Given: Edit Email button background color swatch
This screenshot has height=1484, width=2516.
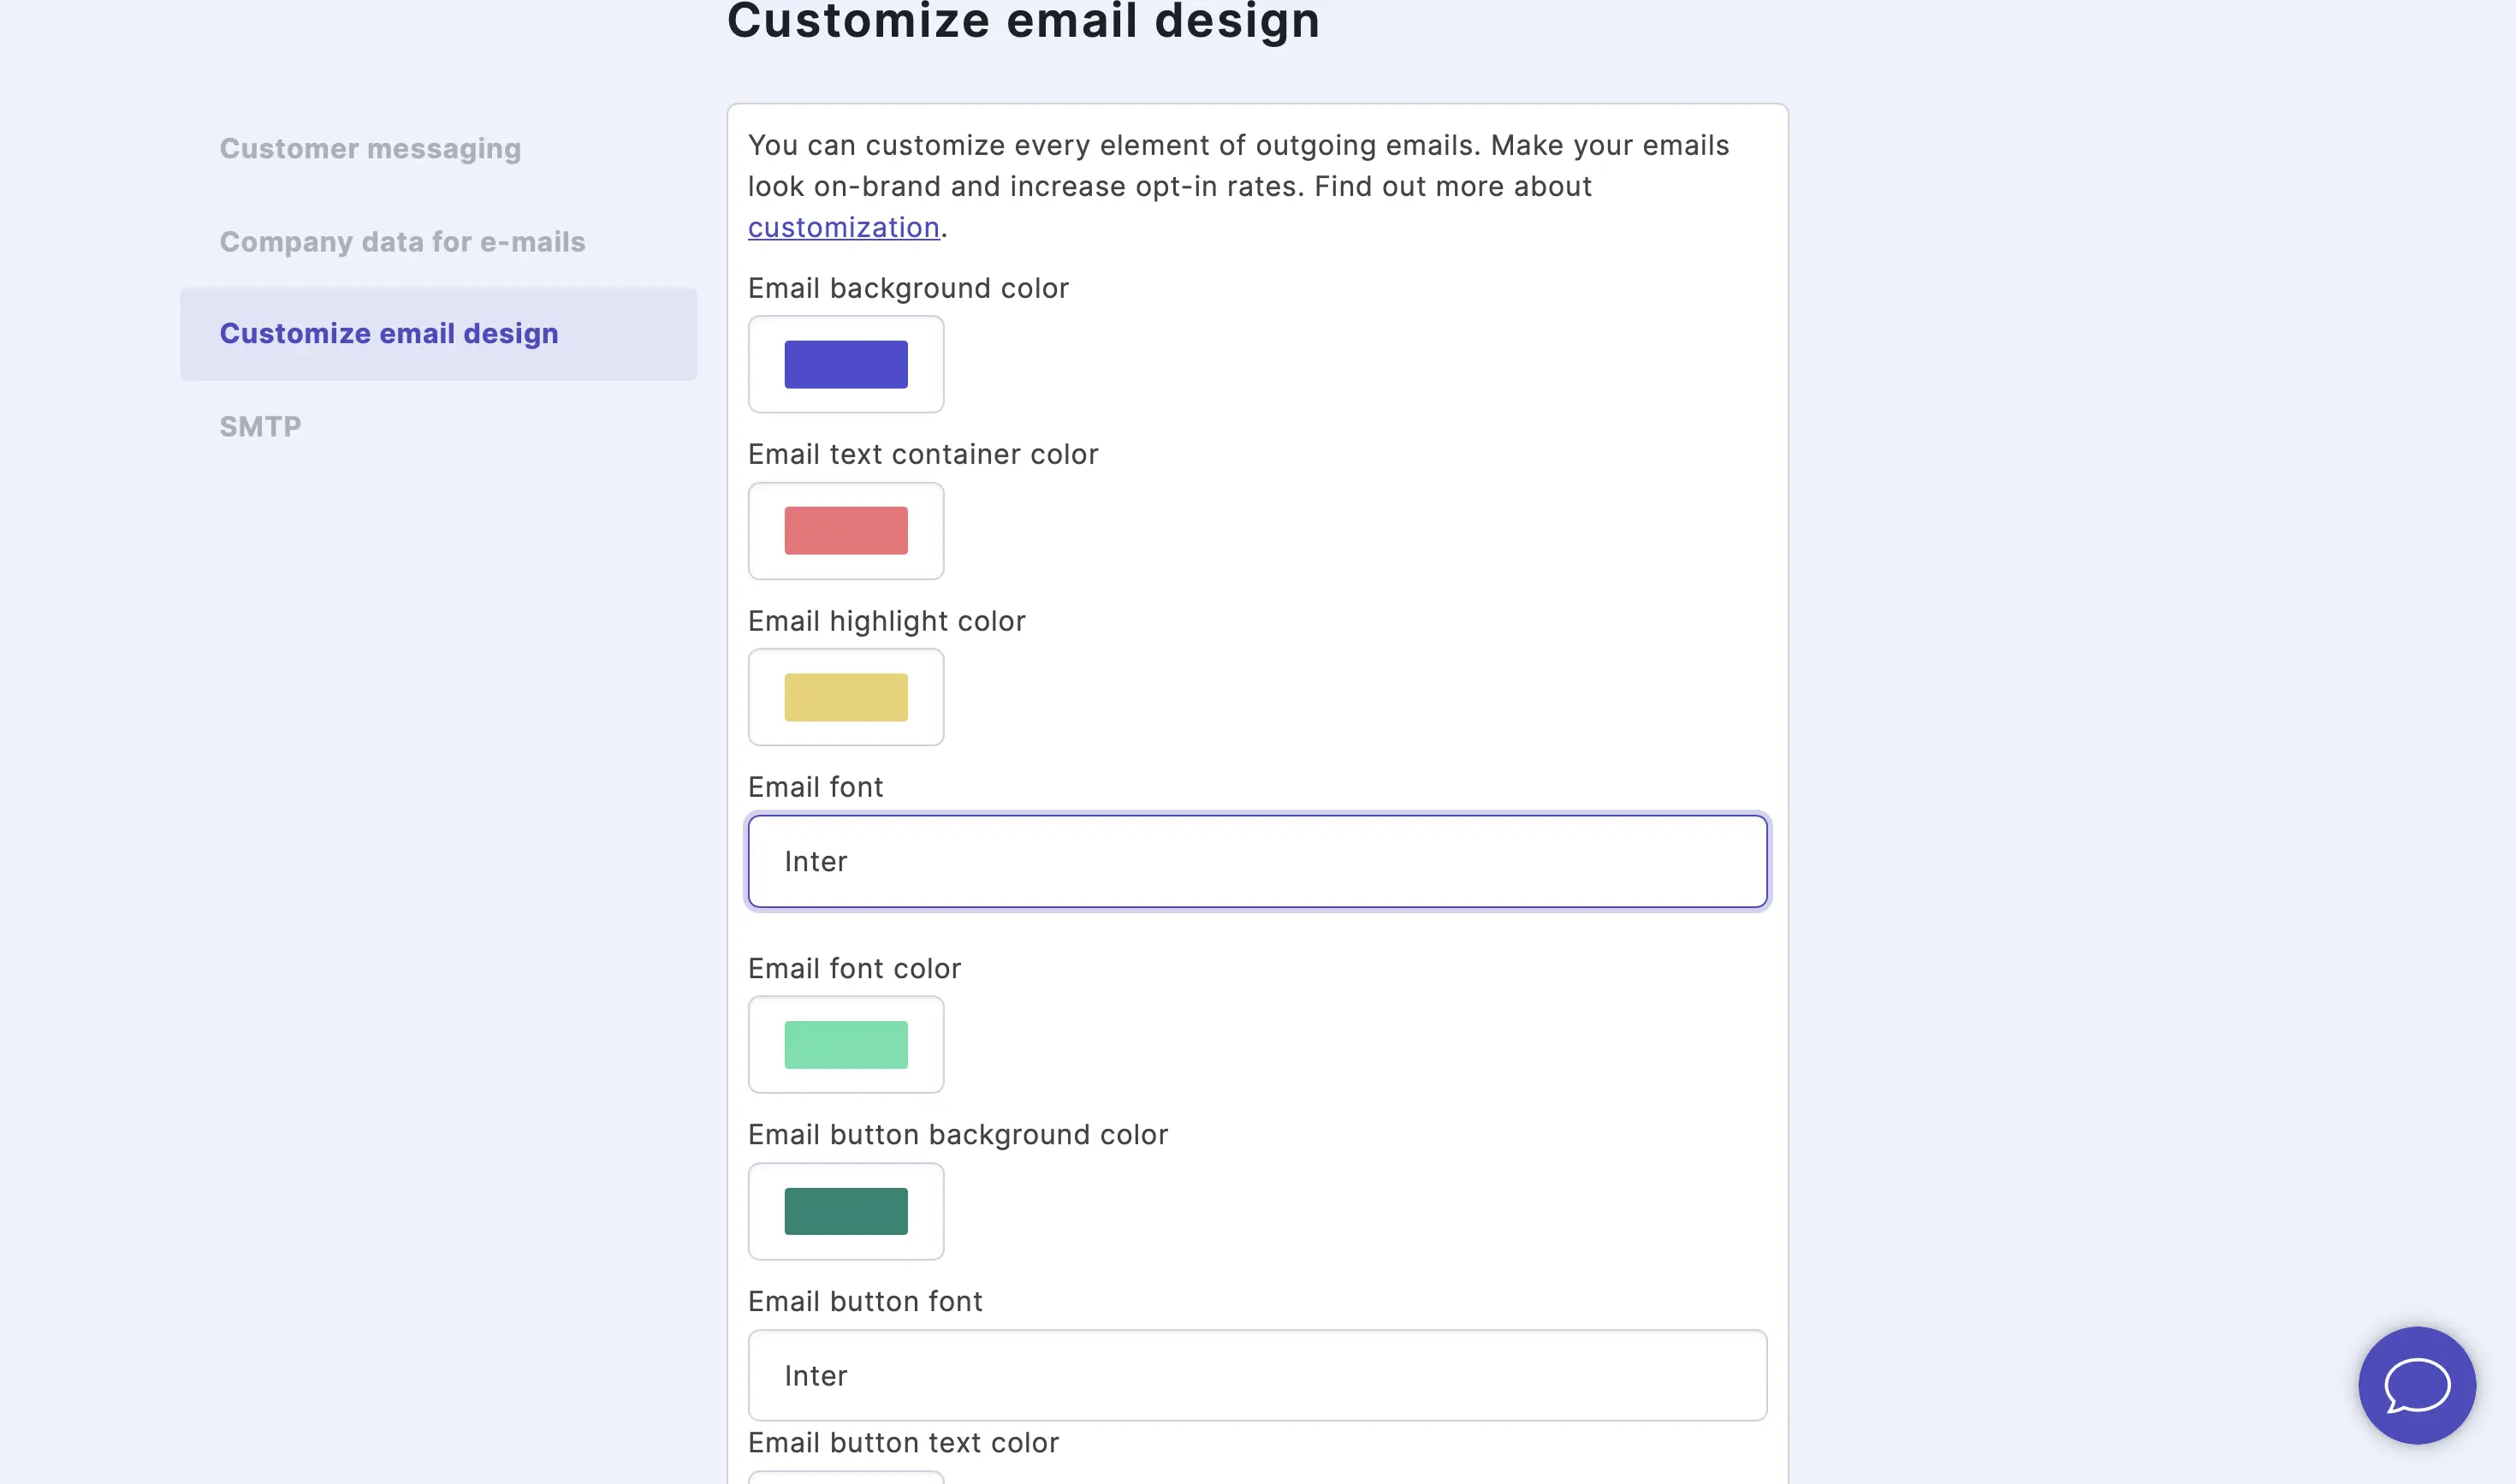Looking at the screenshot, I should [846, 1211].
